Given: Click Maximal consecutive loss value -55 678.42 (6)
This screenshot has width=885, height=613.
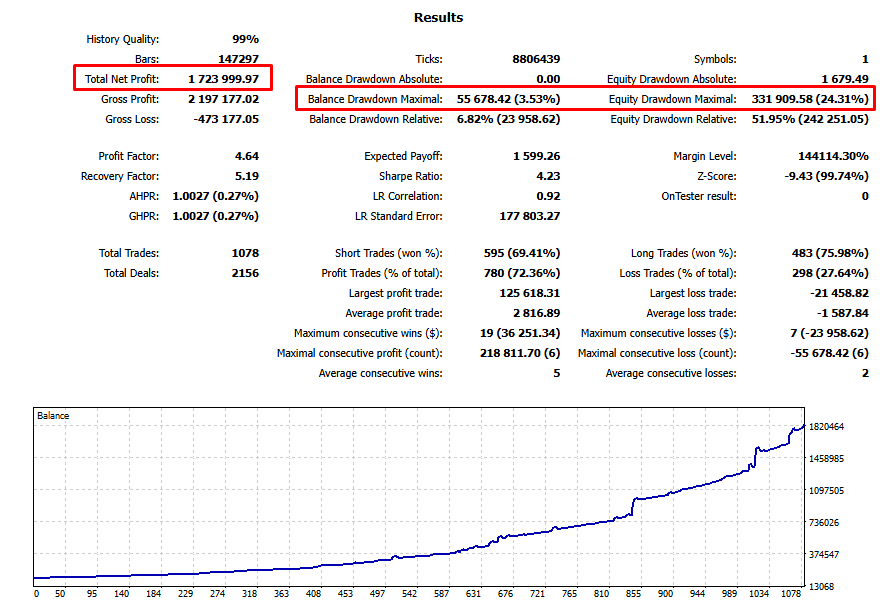Looking at the screenshot, I should tap(829, 353).
